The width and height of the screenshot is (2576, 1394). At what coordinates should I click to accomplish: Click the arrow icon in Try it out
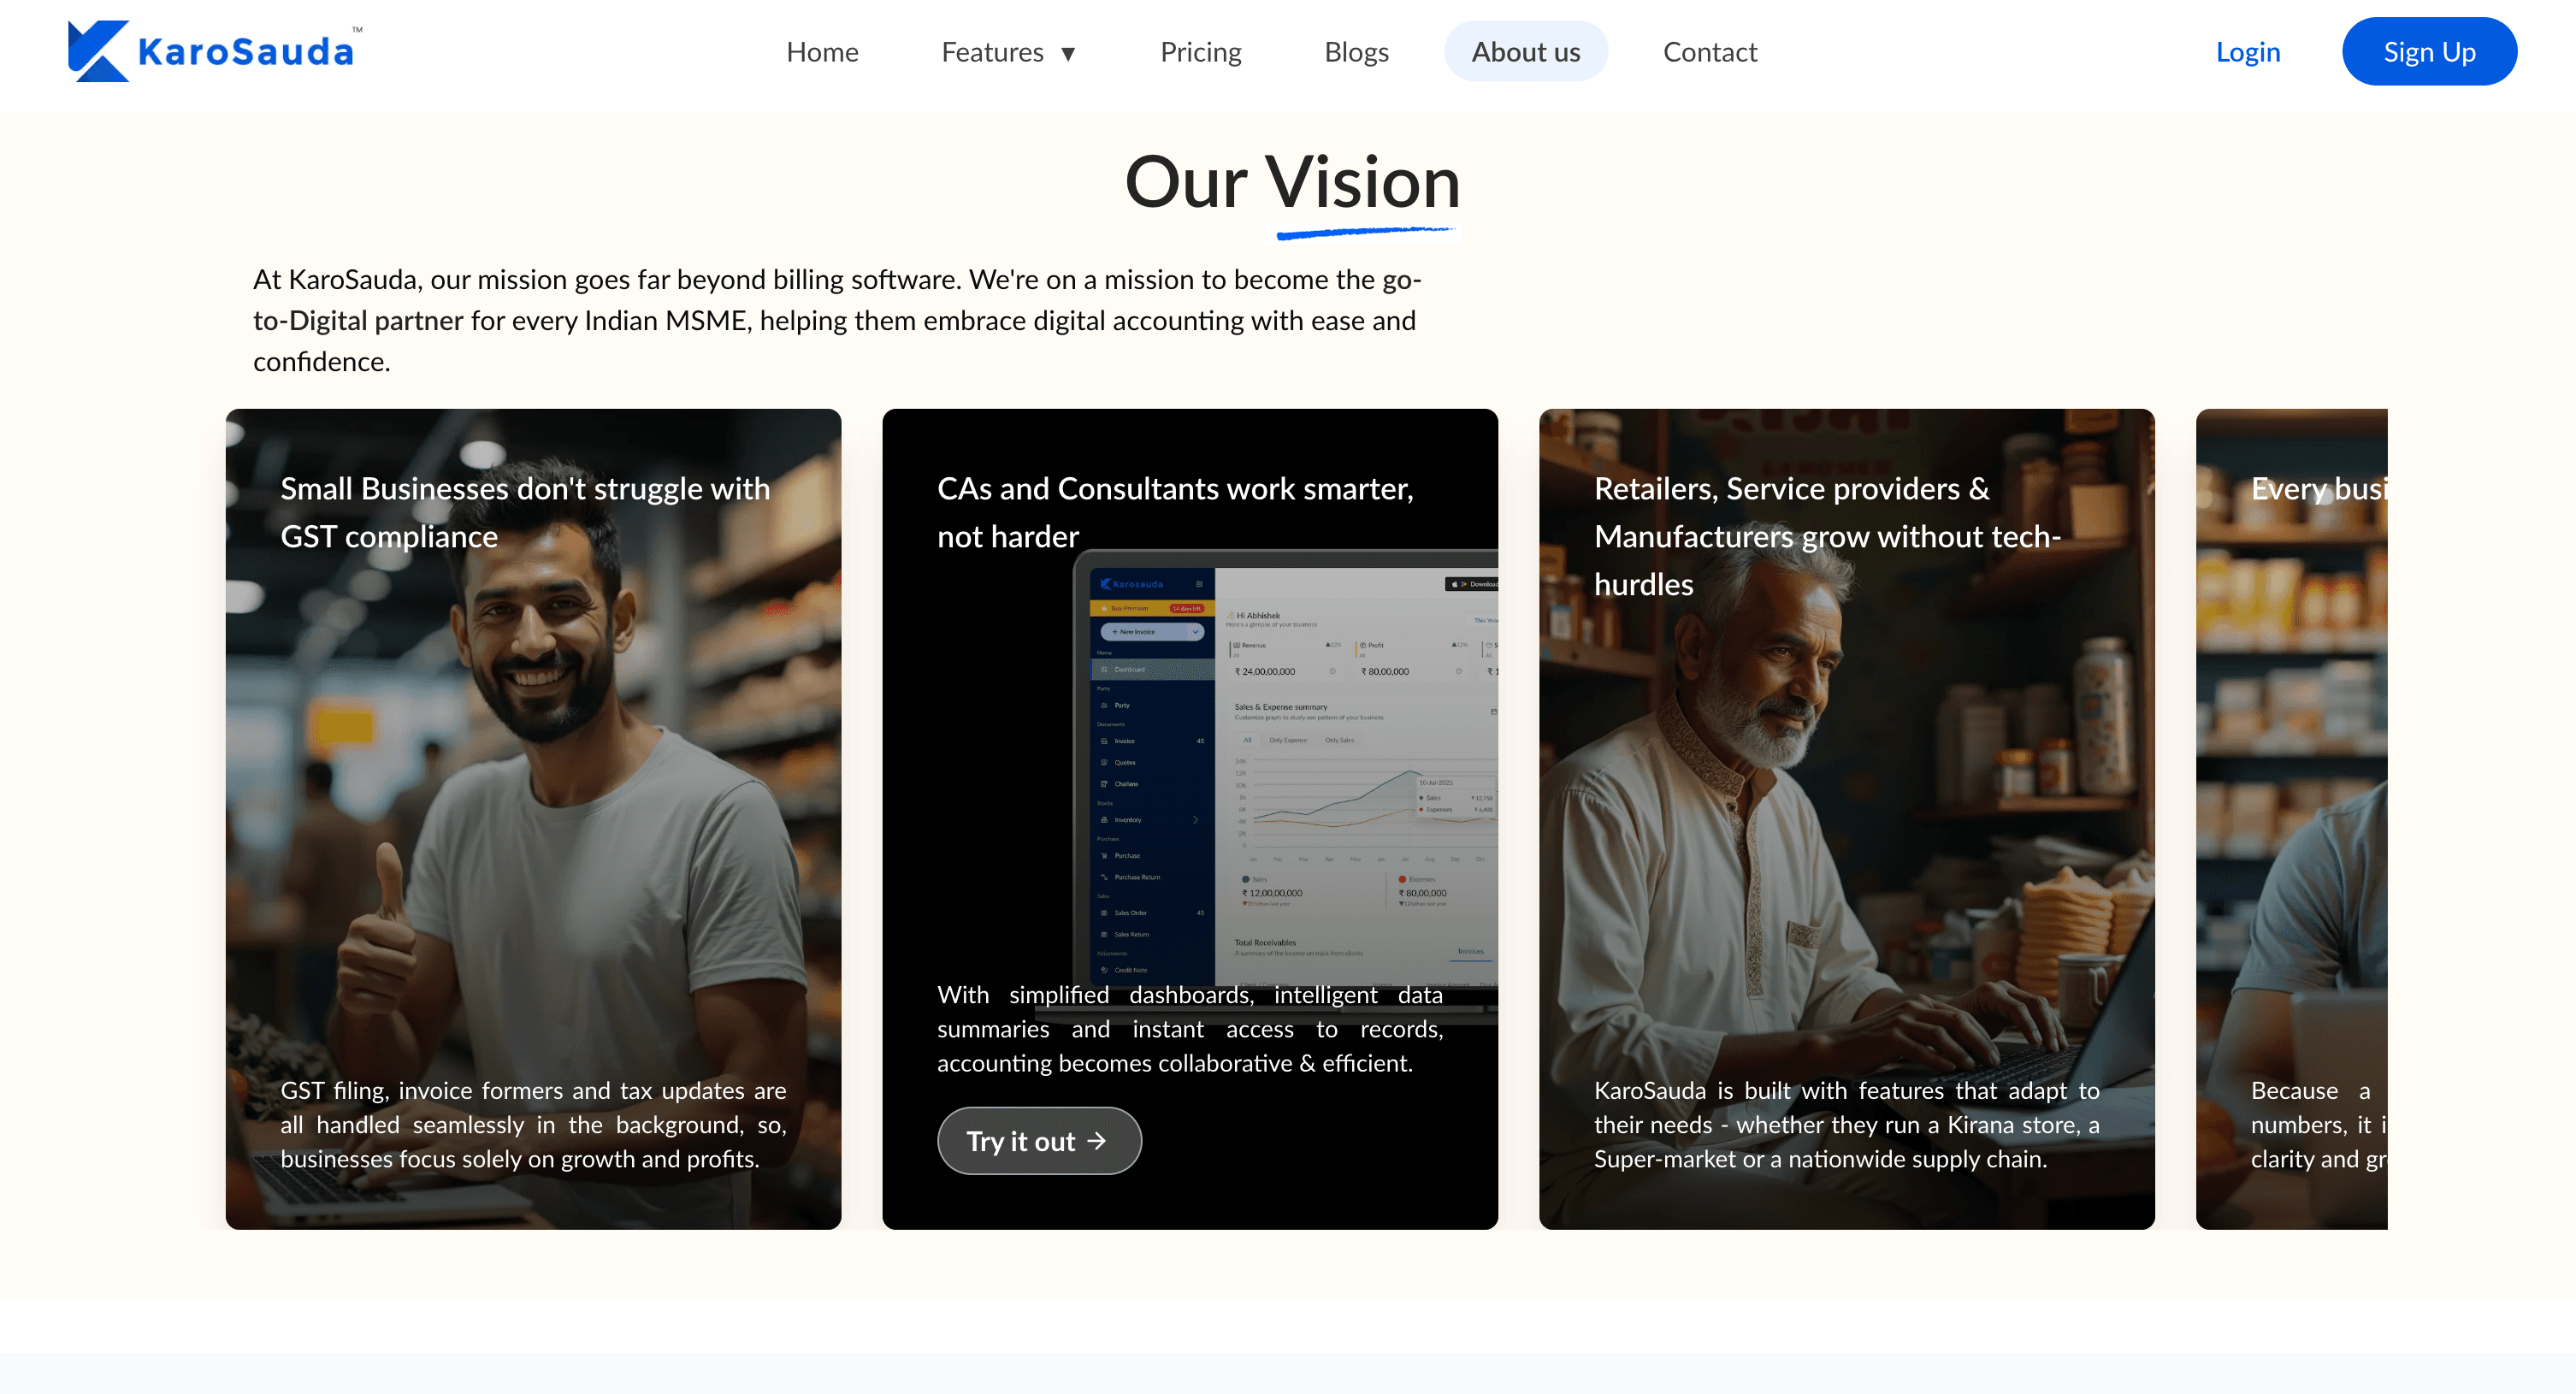pyautogui.click(x=1096, y=1141)
